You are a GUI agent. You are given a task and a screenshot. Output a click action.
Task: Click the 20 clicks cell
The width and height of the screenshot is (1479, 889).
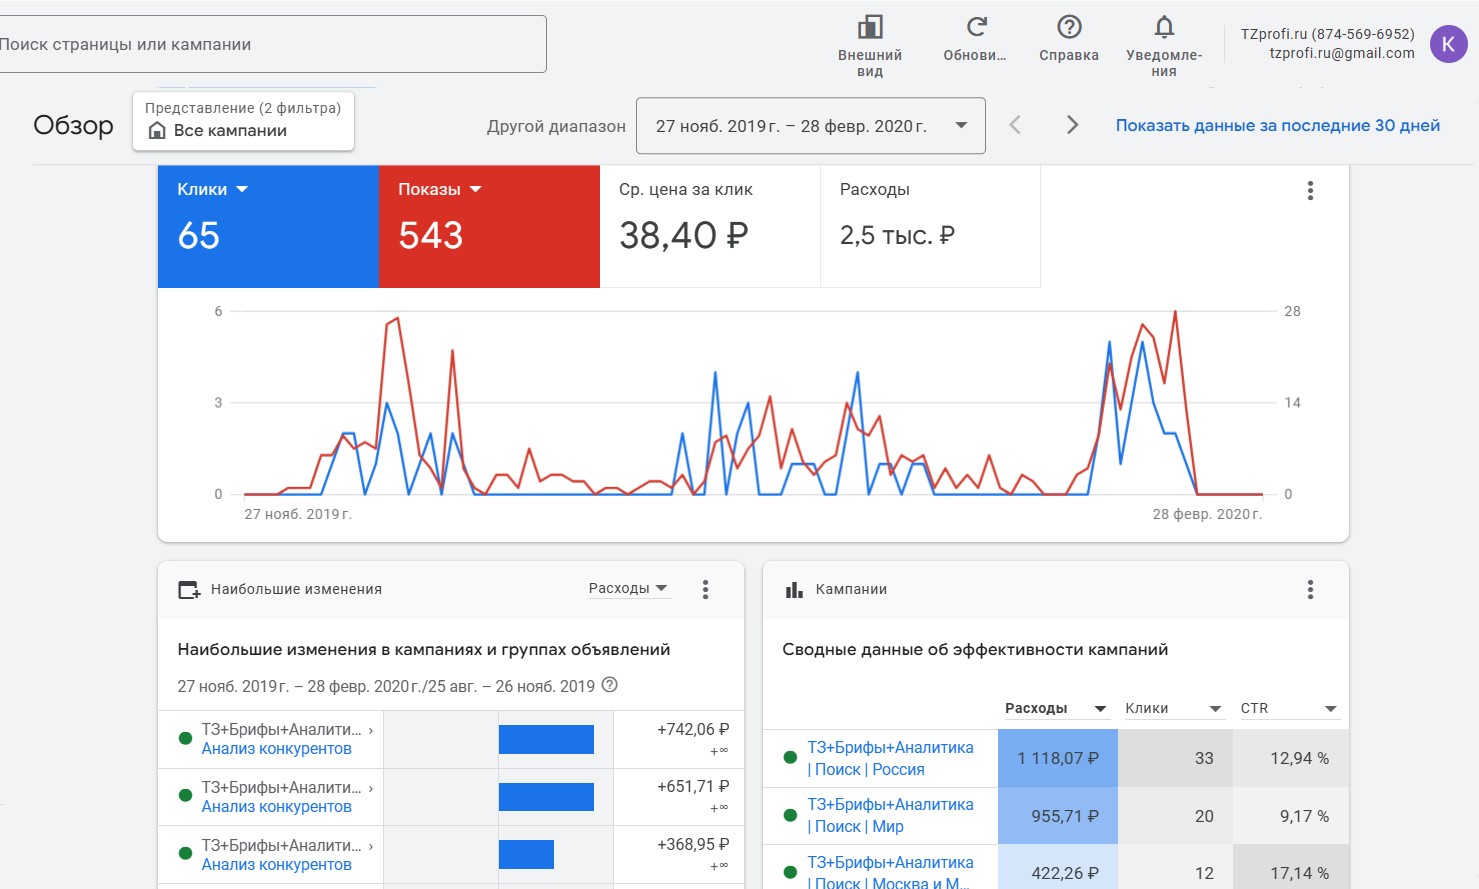pyautogui.click(x=1176, y=816)
